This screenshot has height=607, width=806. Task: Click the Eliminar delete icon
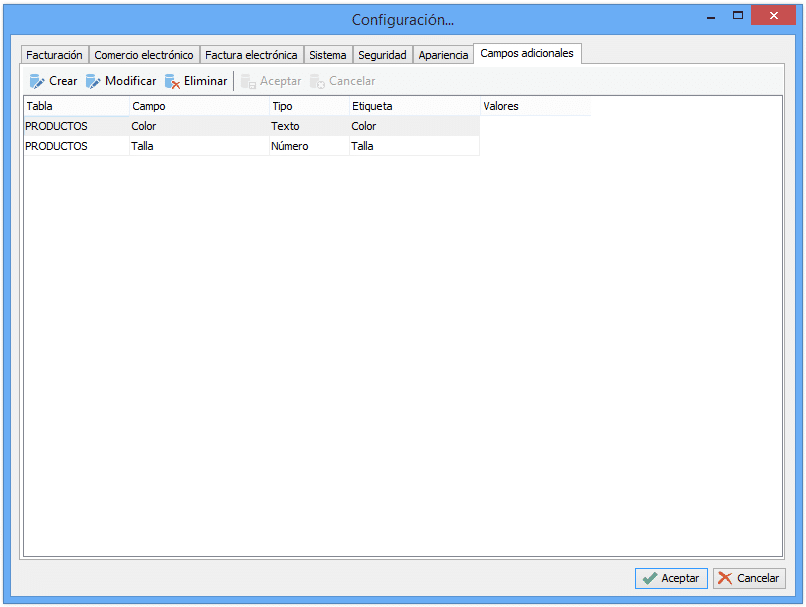pos(172,81)
